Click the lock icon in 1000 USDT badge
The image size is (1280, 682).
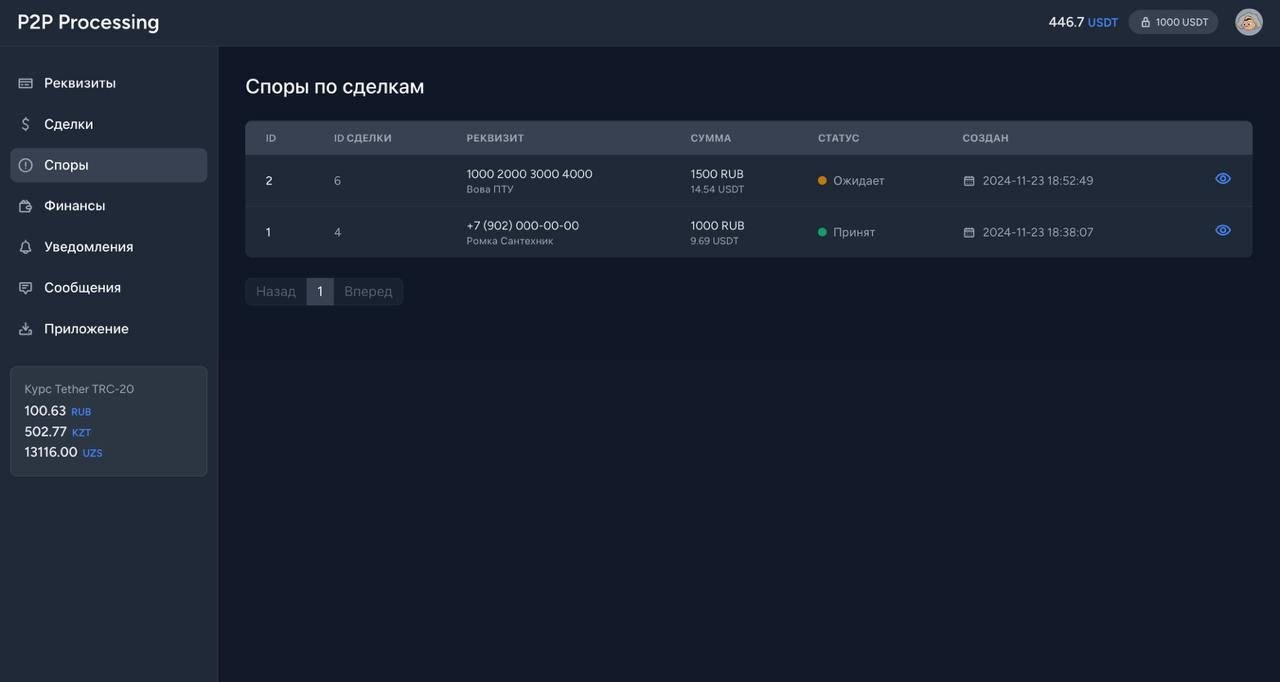(1146, 22)
